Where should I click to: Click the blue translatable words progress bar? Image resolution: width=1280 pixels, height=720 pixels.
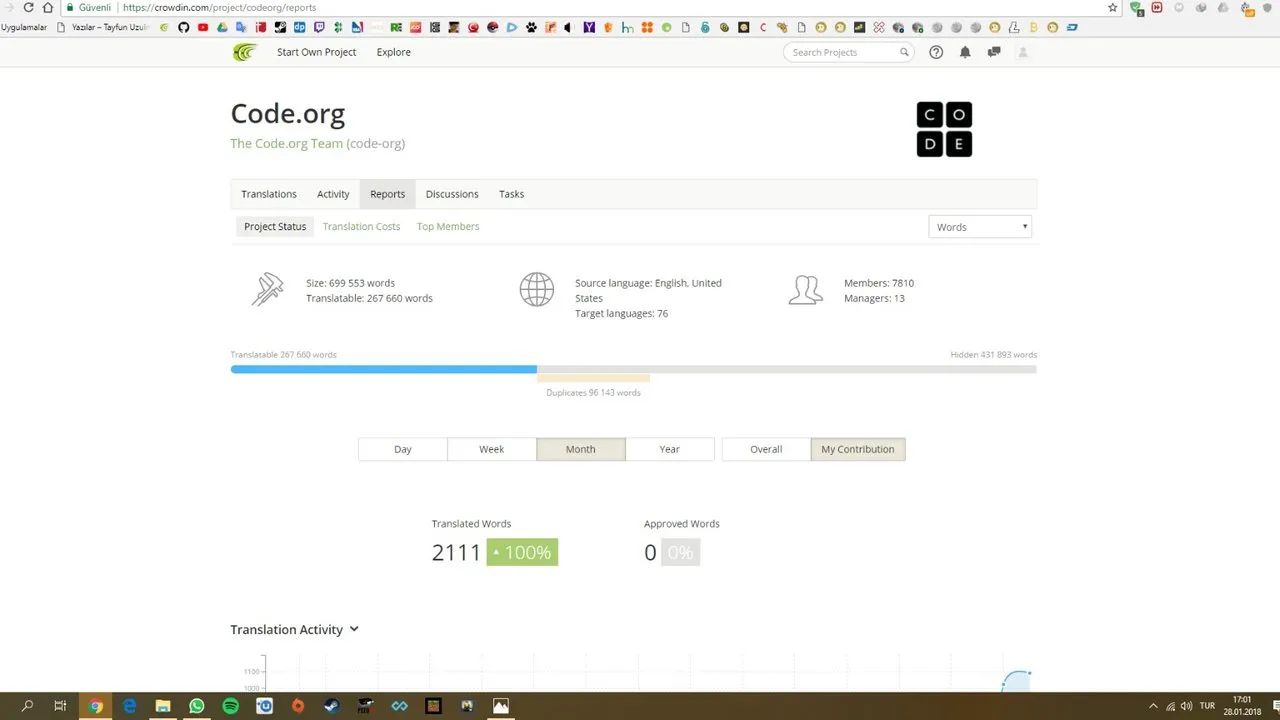pos(384,369)
